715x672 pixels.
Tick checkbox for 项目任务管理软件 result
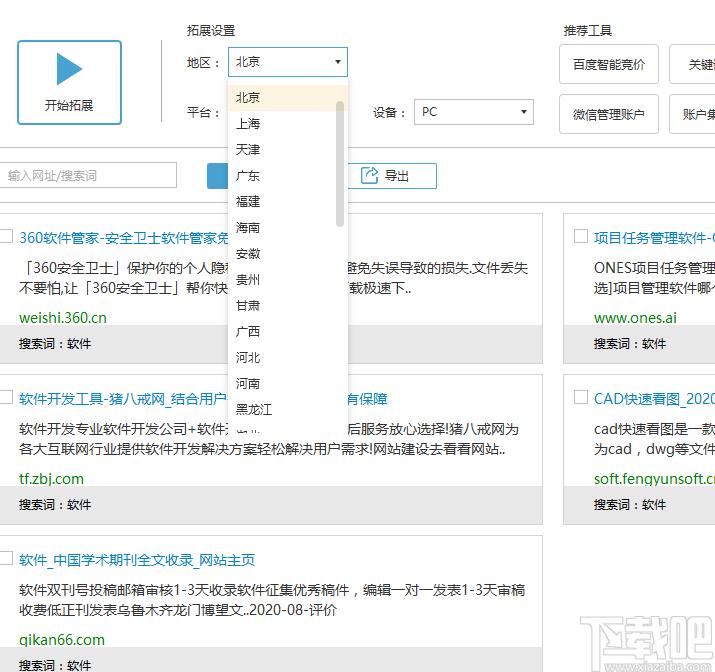pyautogui.click(x=580, y=236)
